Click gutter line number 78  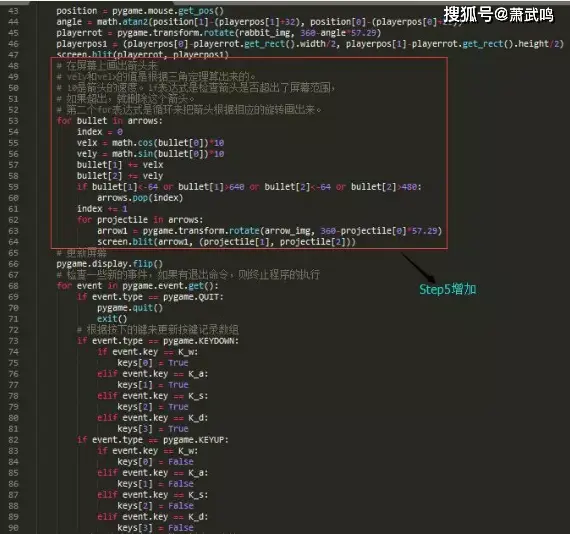(13, 396)
